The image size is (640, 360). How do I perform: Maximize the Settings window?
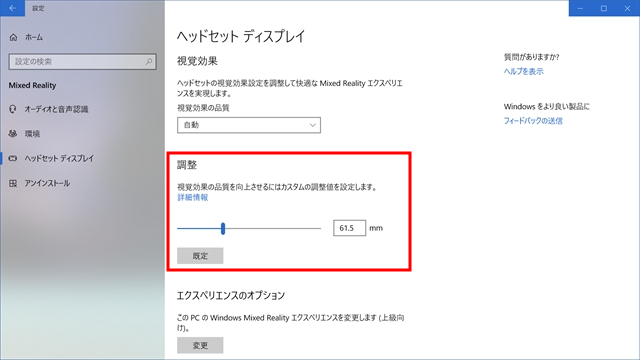click(x=604, y=8)
